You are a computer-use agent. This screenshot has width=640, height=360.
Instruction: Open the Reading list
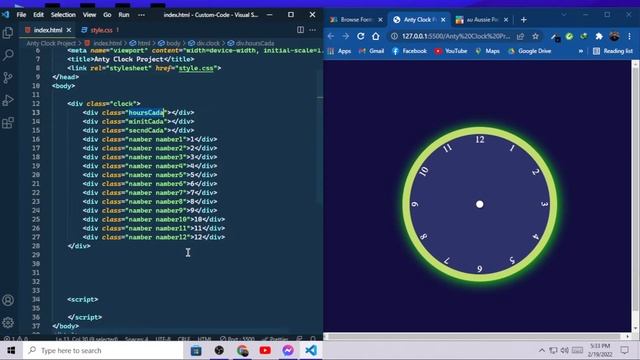point(613,51)
